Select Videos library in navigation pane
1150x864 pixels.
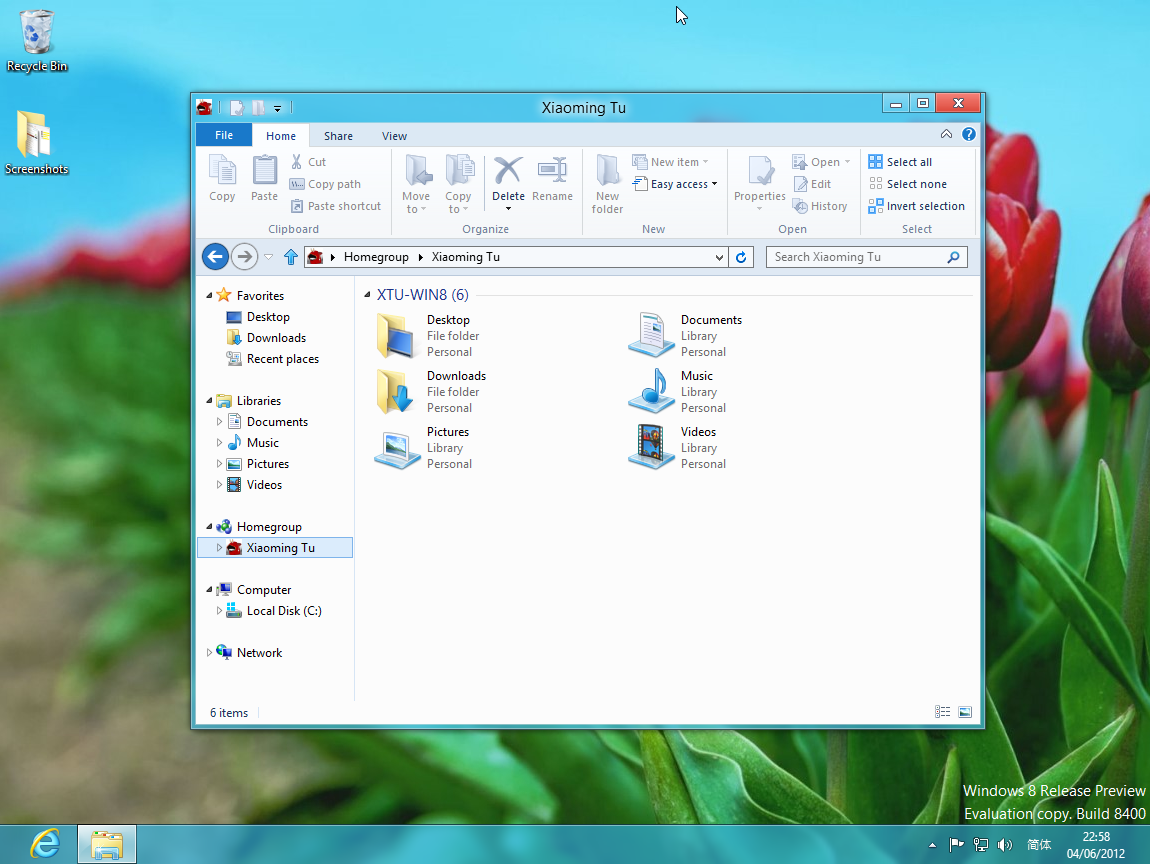254,485
